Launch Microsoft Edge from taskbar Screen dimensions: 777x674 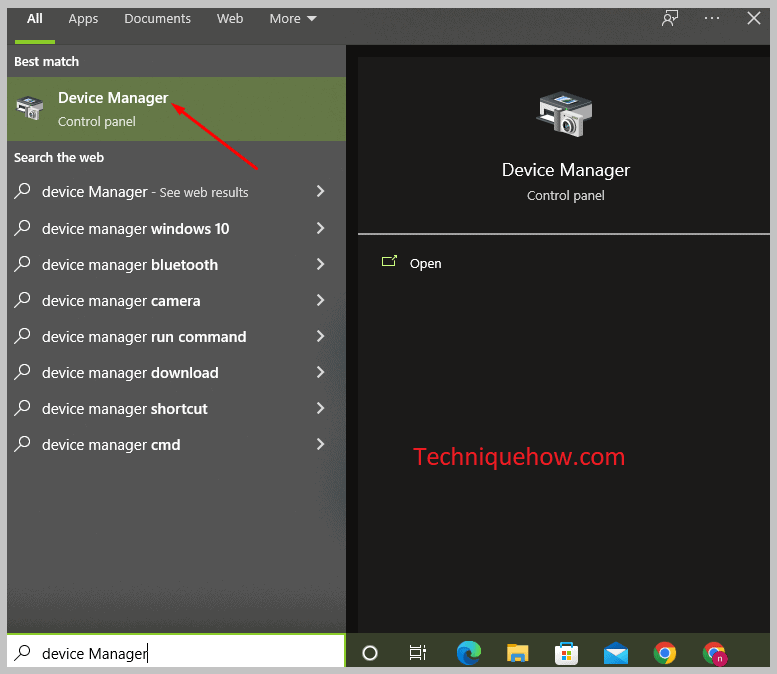pyautogui.click(x=468, y=653)
